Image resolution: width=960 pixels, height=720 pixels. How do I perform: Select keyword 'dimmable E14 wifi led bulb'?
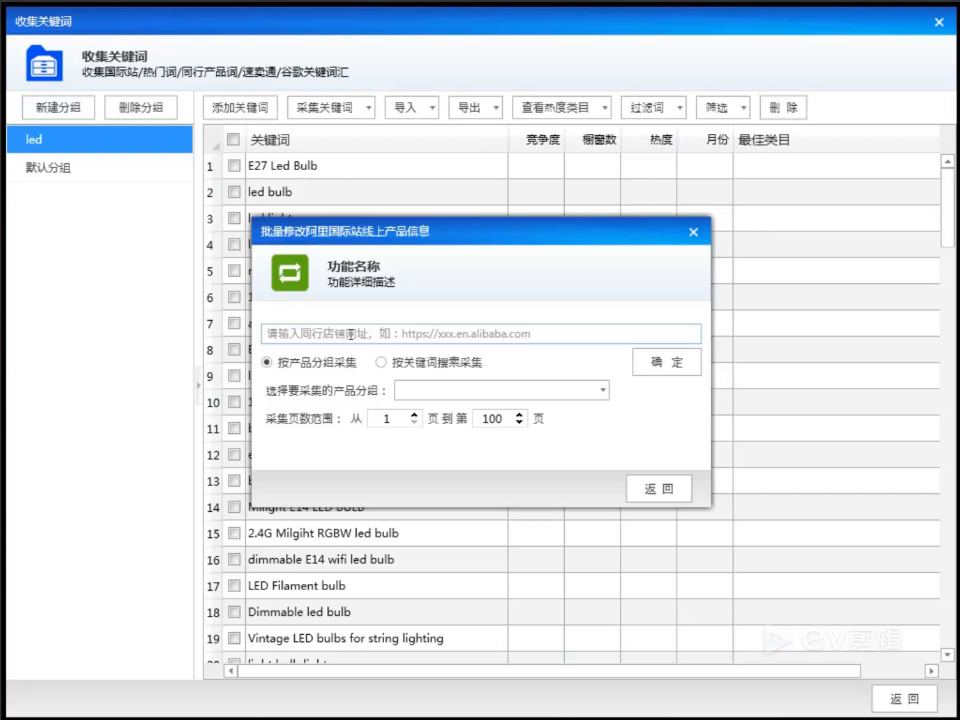321,560
